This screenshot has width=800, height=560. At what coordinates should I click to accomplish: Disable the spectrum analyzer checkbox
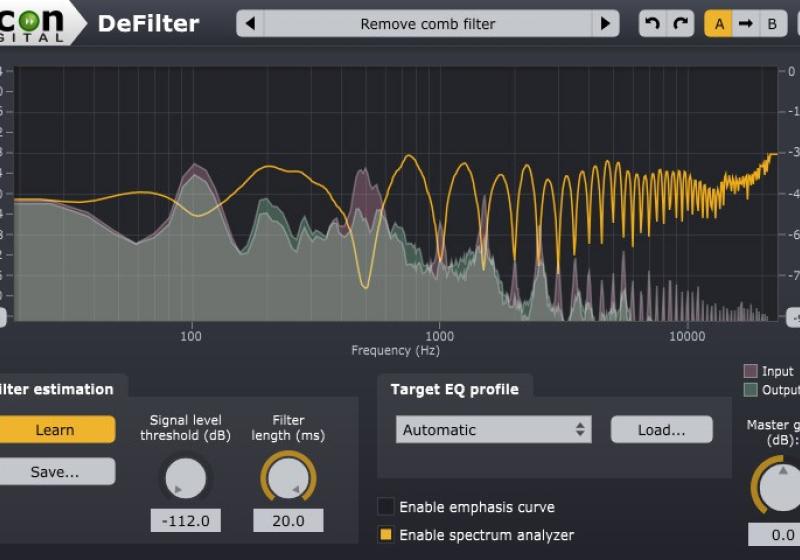pos(386,535)
